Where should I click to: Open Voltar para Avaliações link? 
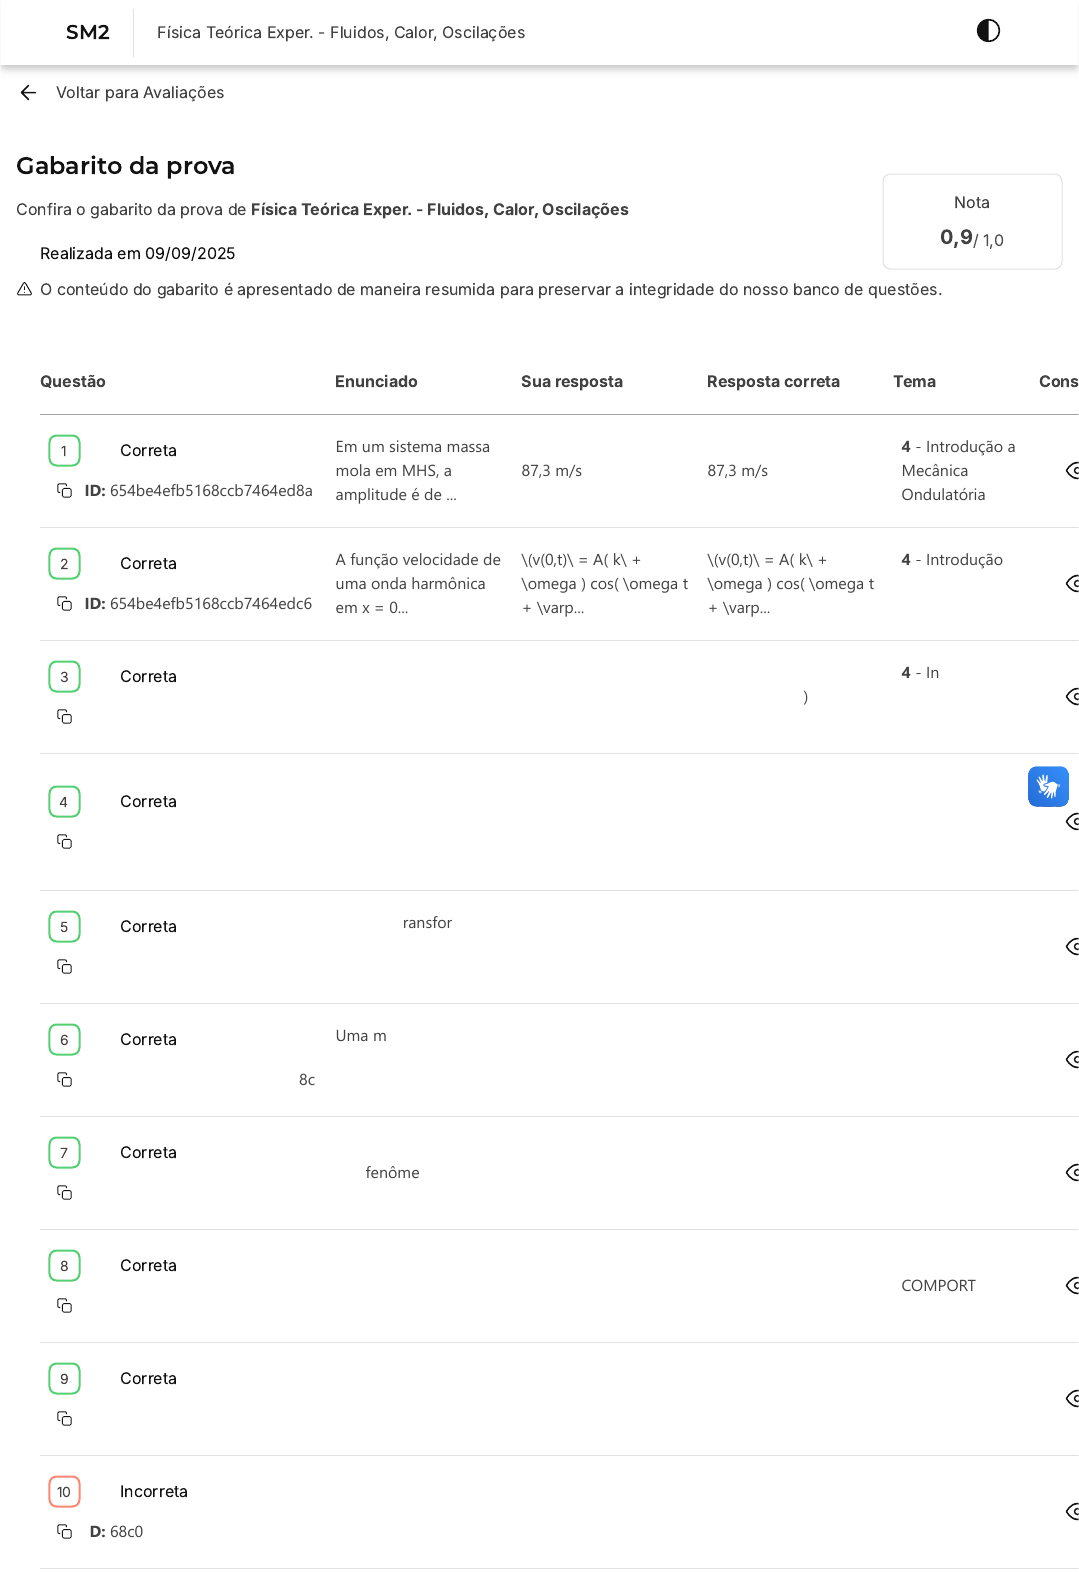pos(140,93)
